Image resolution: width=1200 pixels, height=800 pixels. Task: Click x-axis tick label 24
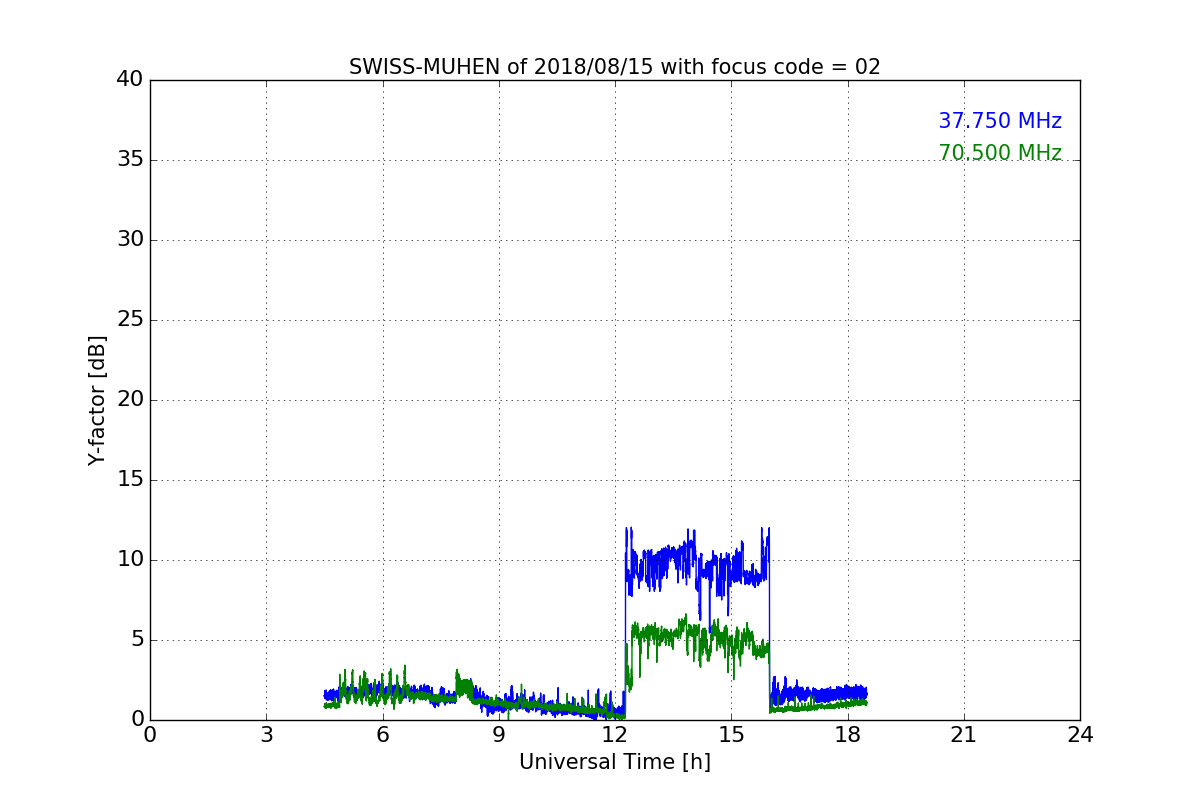[x=1080, y=735]
